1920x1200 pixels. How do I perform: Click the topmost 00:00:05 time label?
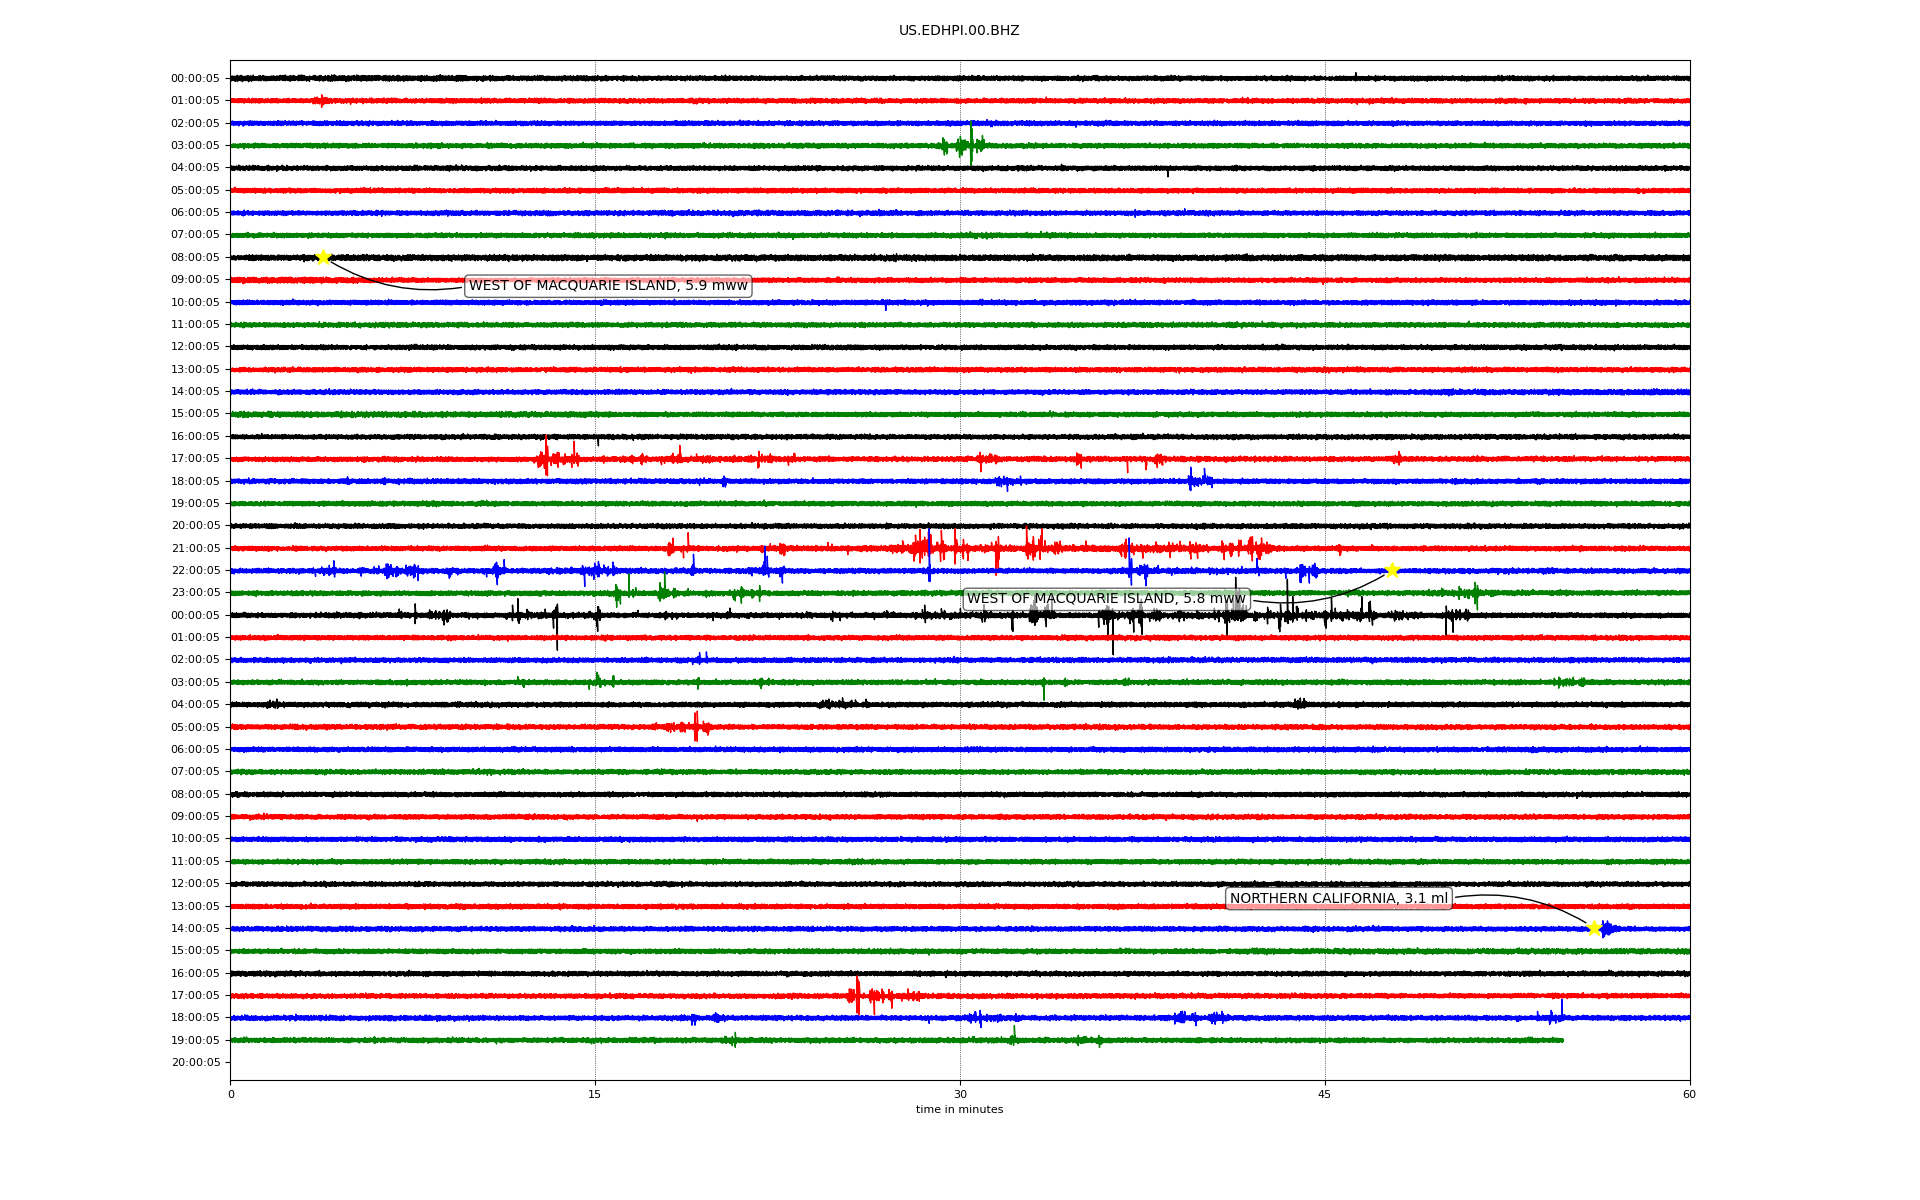pos(195,79)
